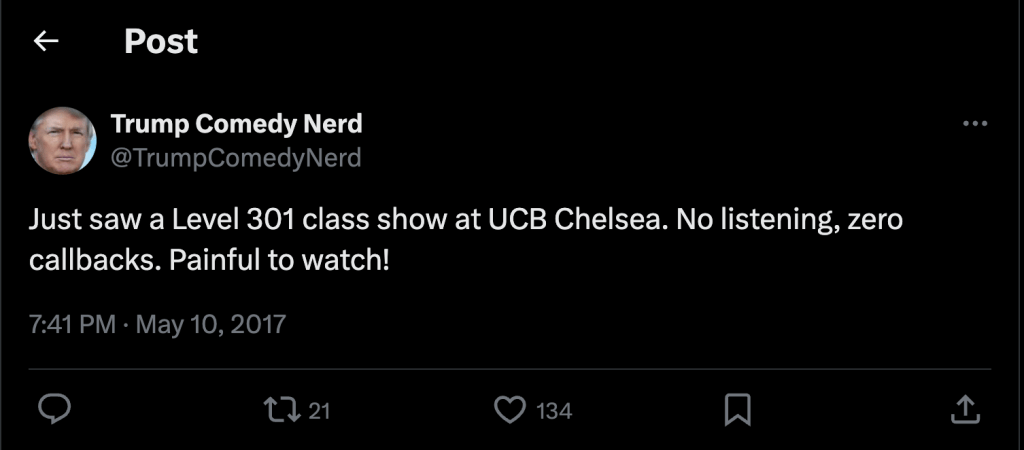The height and width of the screenshot is (450, 1024).
Task: View the 134 likes count
Action: tap(554, 410)
